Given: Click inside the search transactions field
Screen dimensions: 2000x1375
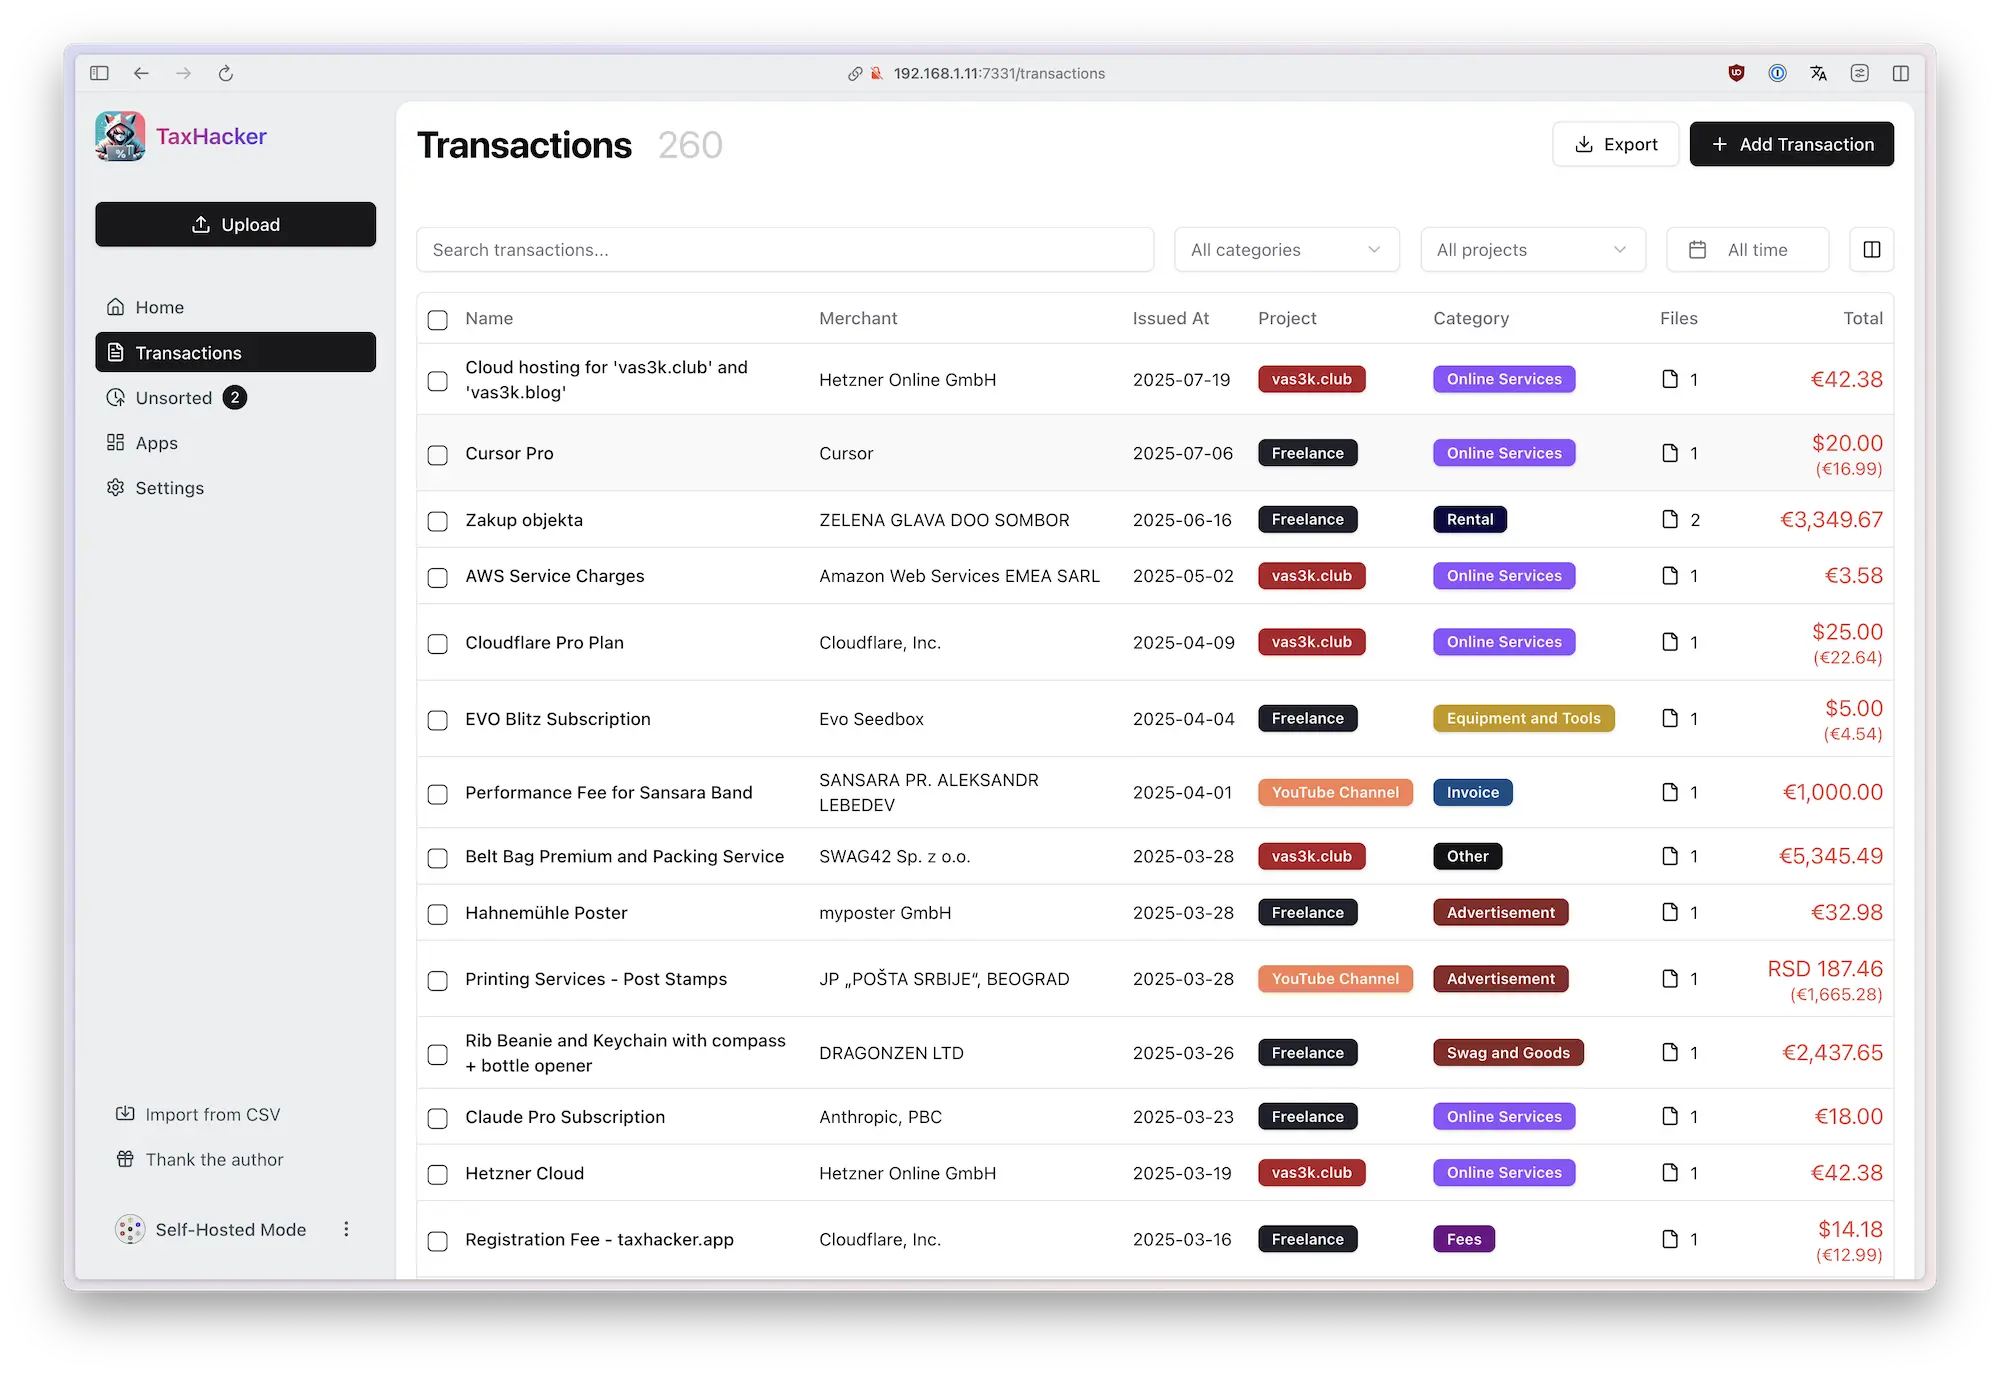Looking at the screenshot, I should click(x=785, y=250).
